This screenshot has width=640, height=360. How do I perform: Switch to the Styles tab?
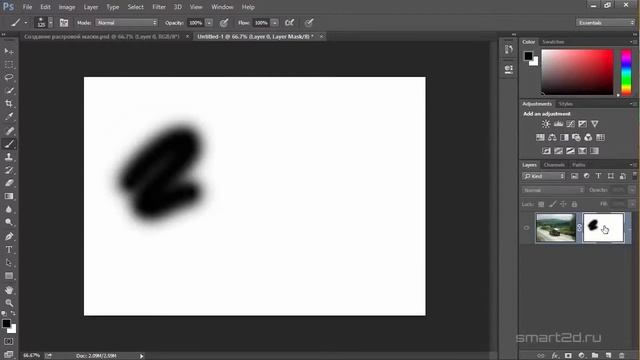565,104
